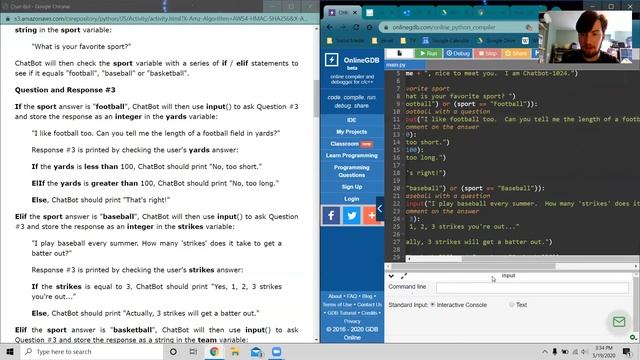Click the browser back arrow in right window
Screen dimensions: 640x360
point(330,27)
